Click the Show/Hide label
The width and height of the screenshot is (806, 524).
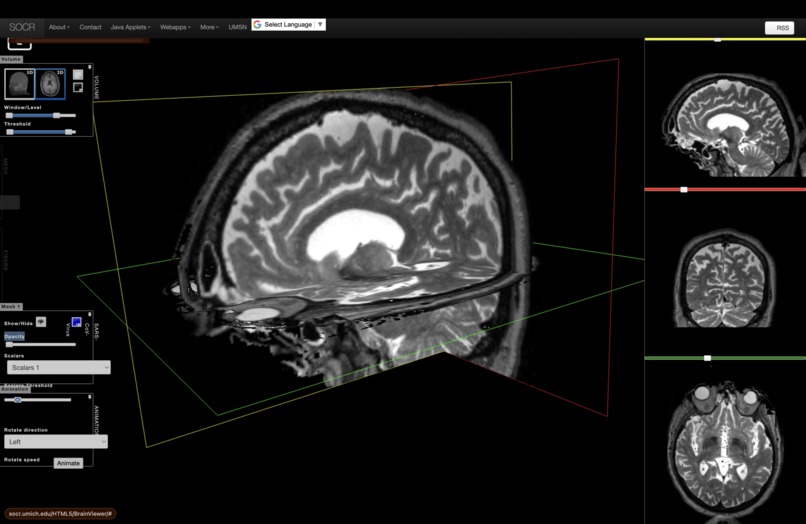(19, 323)
